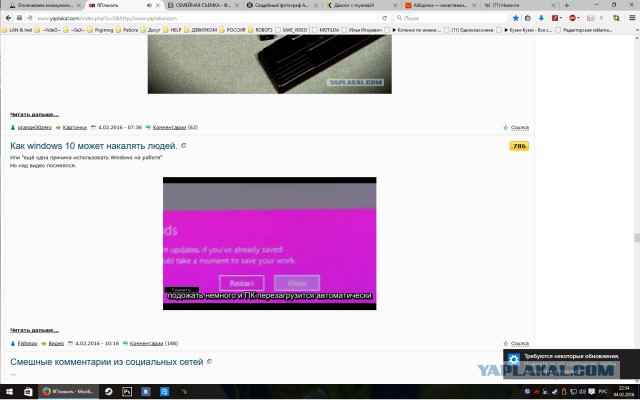Open the ДЭВИЛКОМ bookmarks folder
Screen dimensions: 640x400
[200, 30]
